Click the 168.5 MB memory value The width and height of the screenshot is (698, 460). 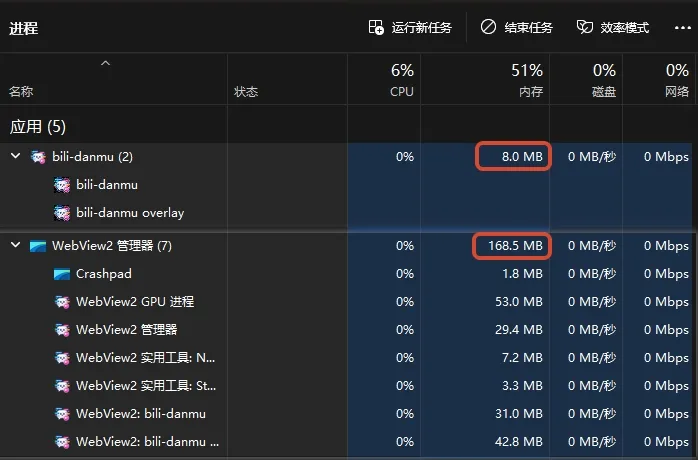[x=515, y=246]
